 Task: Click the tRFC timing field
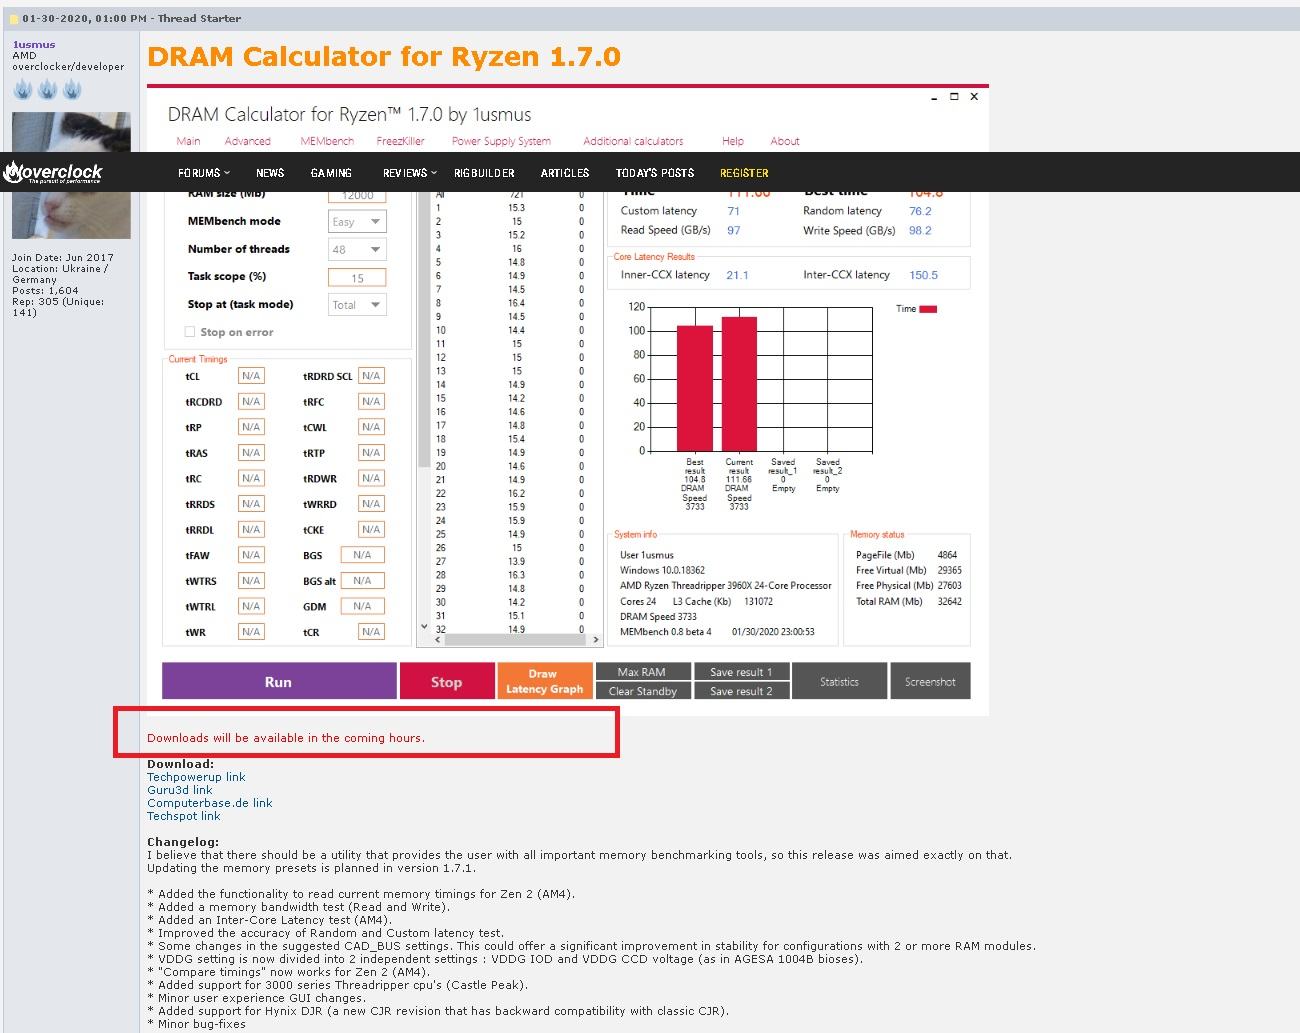371,402
